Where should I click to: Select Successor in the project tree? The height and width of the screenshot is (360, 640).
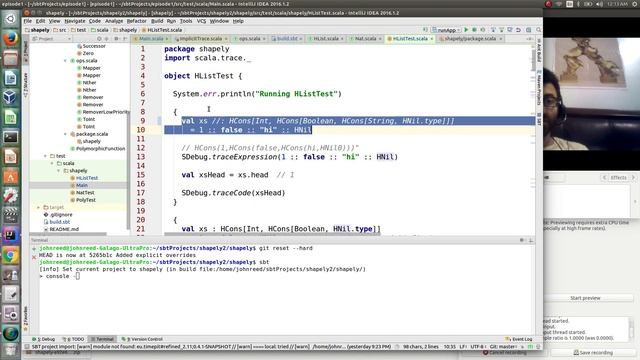point(94,46)
